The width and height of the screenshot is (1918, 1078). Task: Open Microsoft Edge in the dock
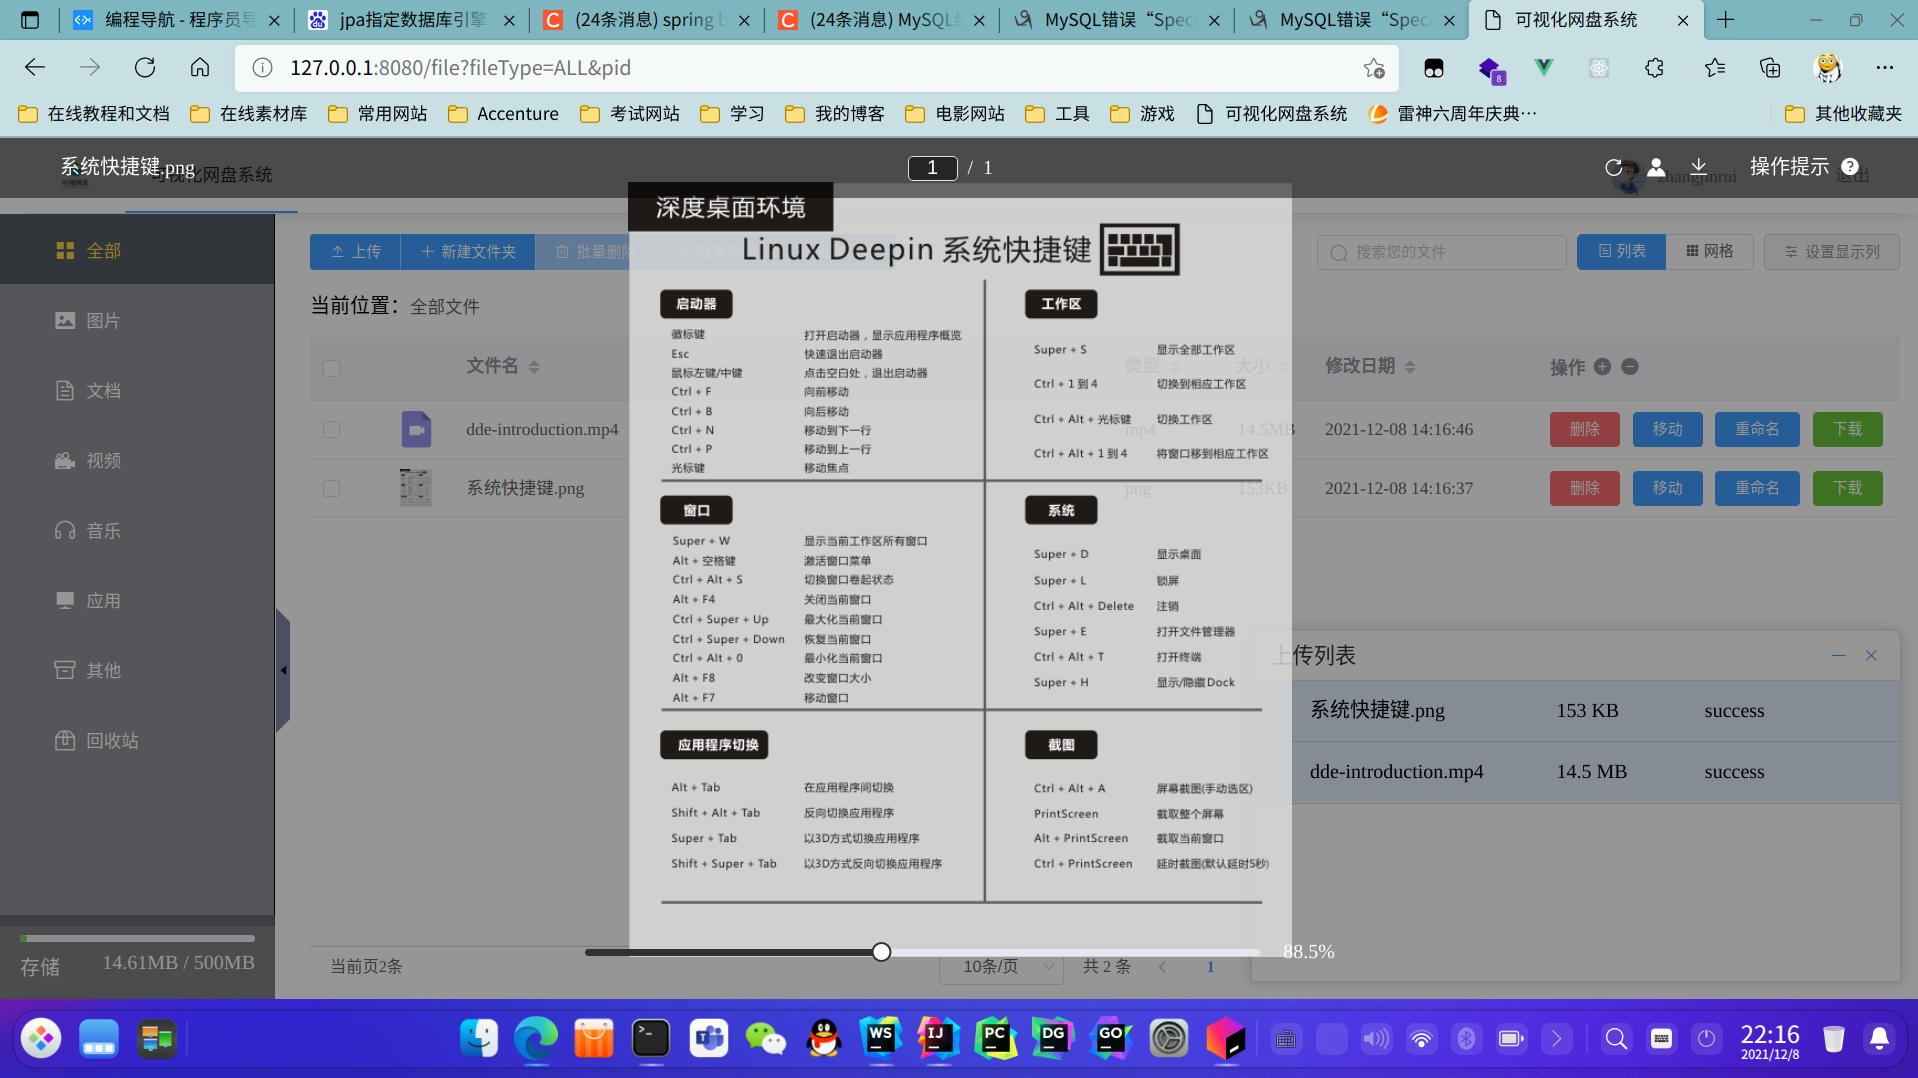[536, 1039]
